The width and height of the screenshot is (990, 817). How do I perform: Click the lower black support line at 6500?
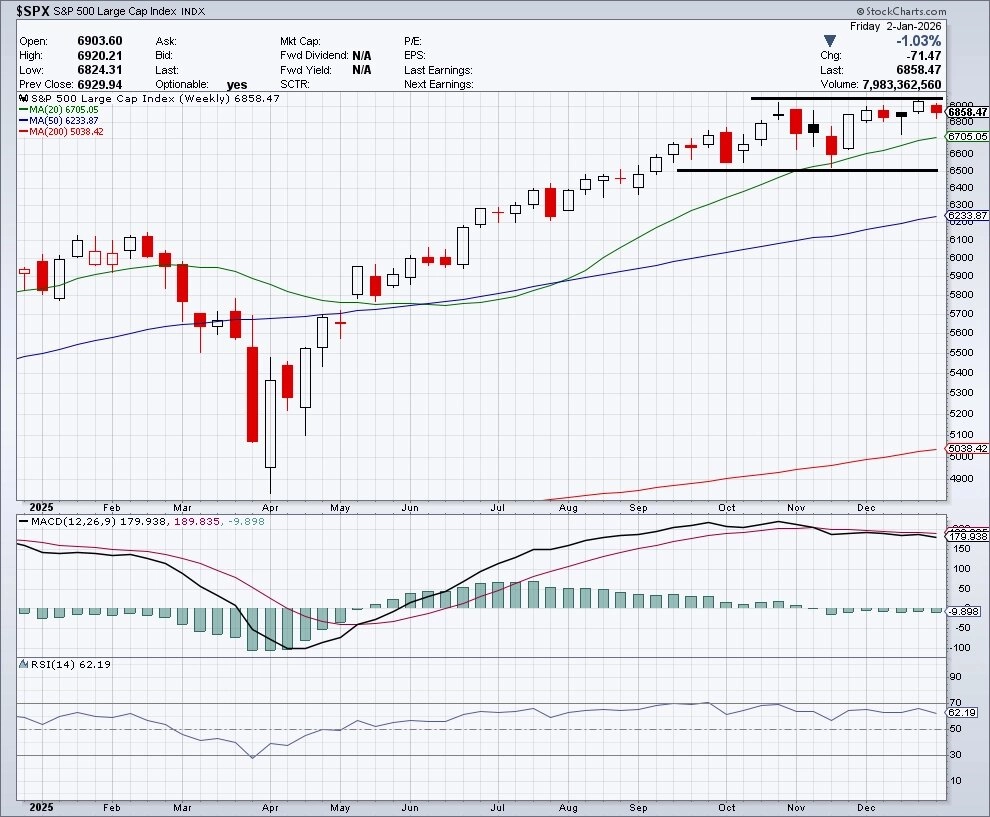point(807,170)
